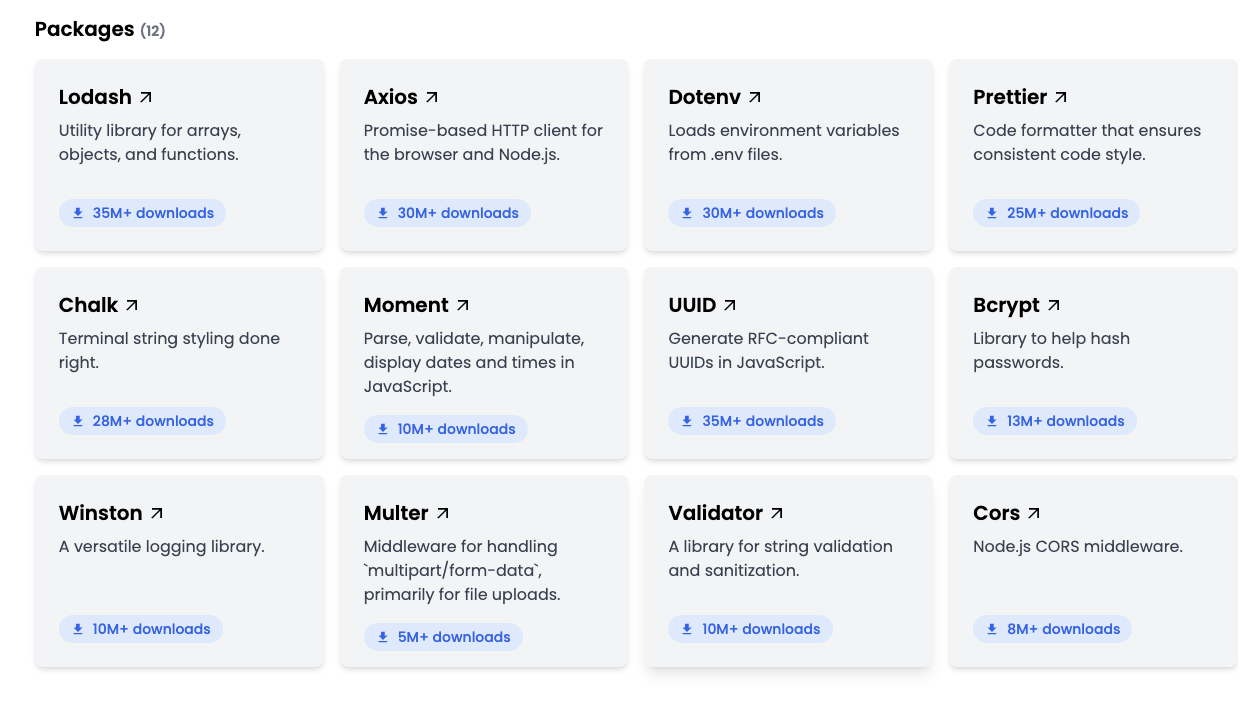Click "Promise-based HTTP client" description
Viewport: 1251px width, 707px height.
point(484,142)
